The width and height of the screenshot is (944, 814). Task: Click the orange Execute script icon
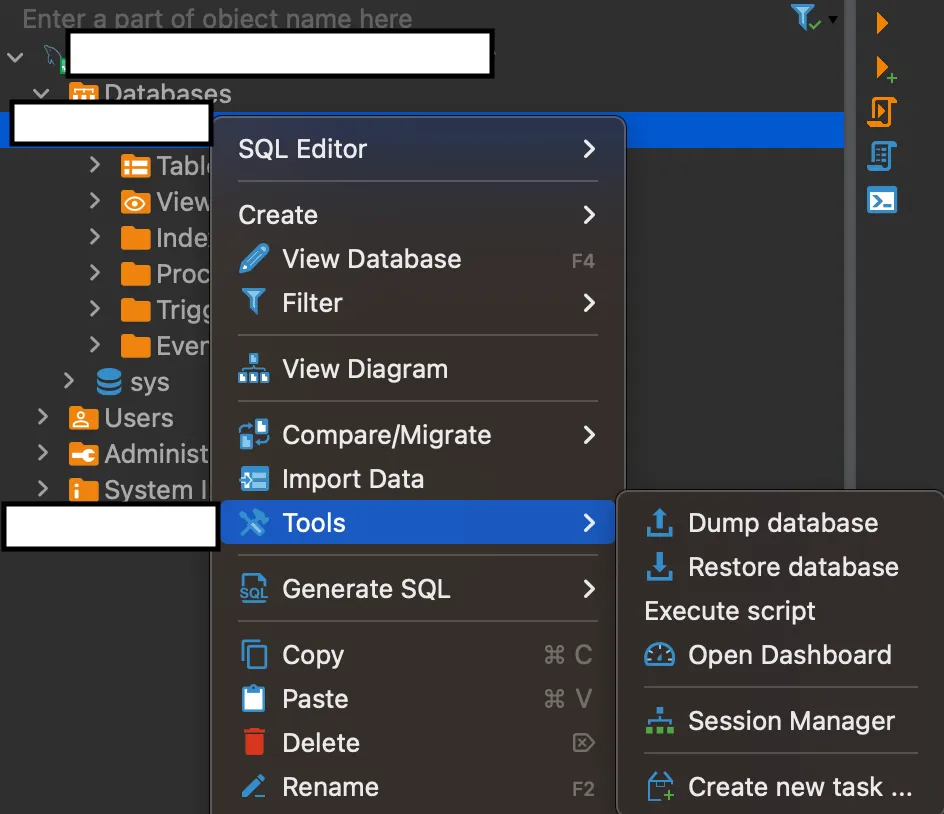882,112
